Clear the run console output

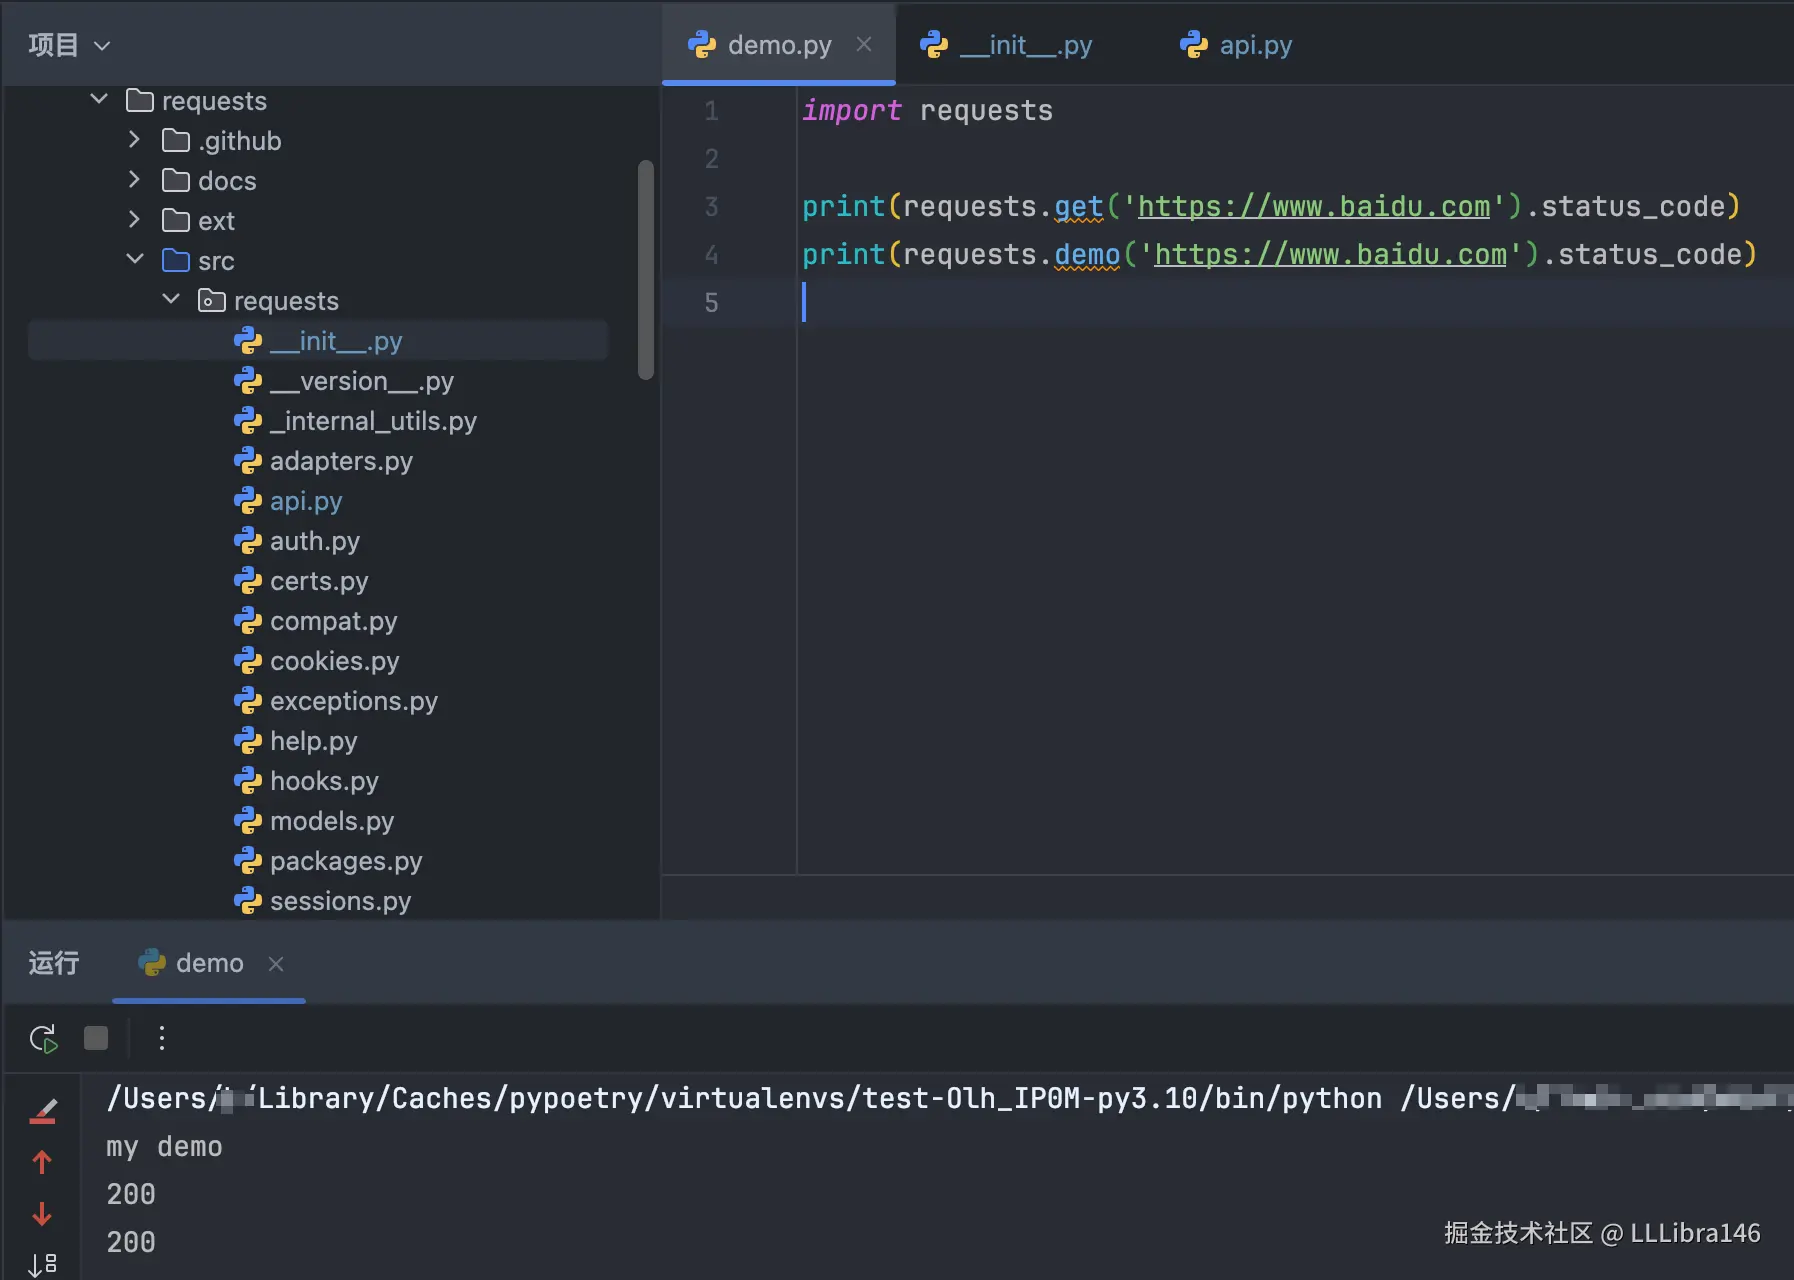pyautogui.click(x=43, y=1111)
